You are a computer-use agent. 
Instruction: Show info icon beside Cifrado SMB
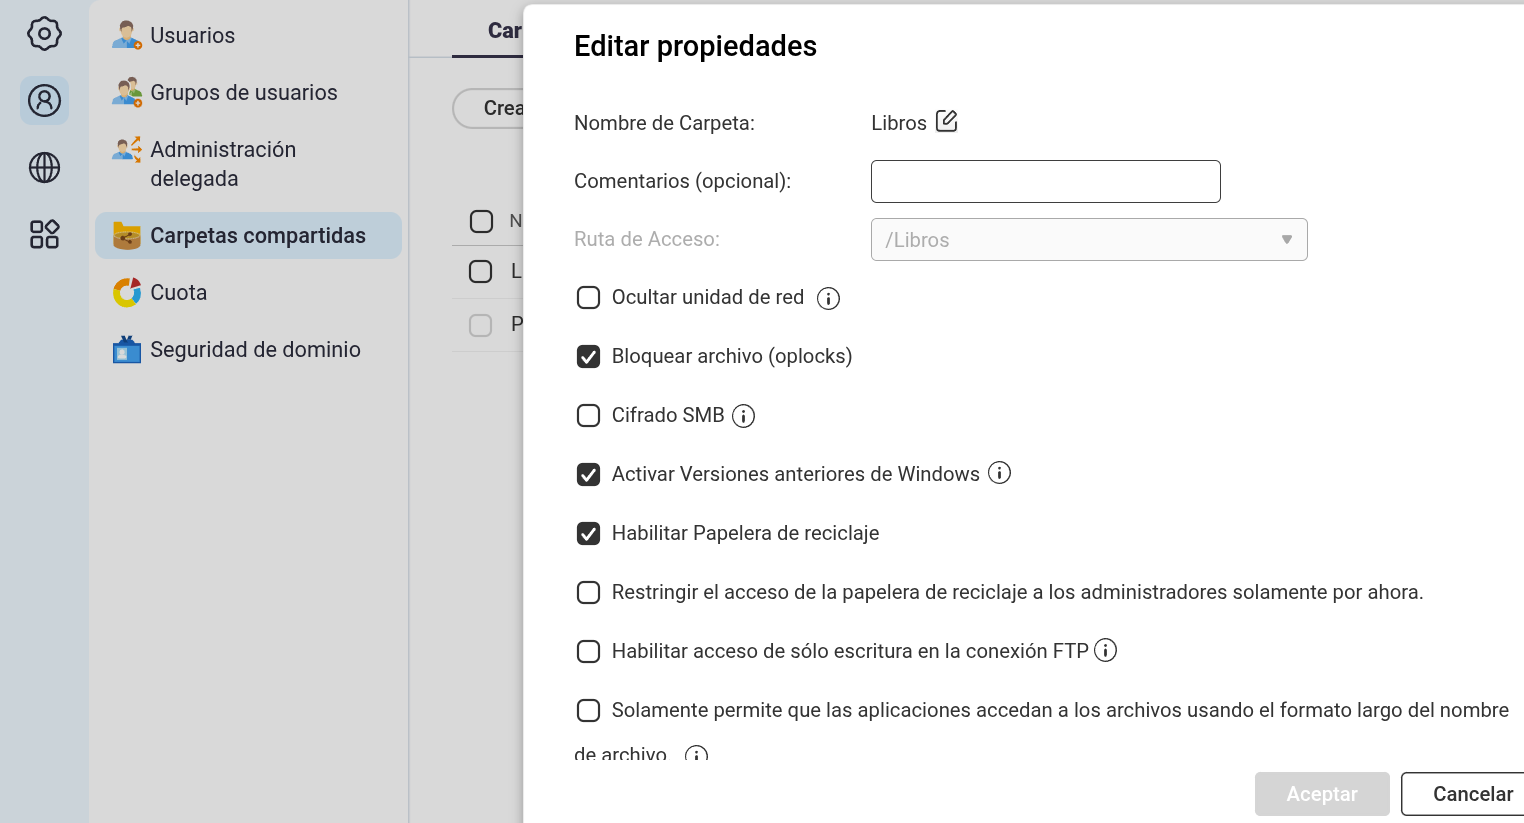(743, 416)
